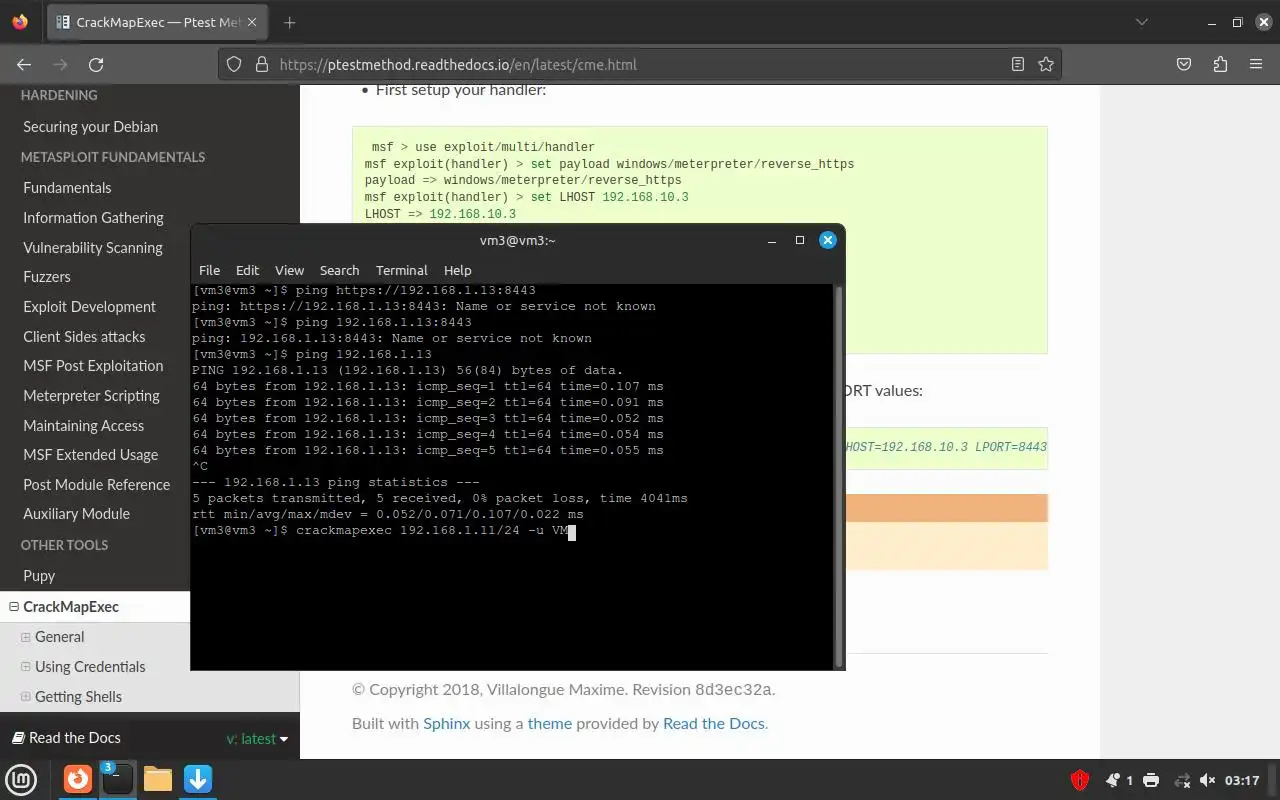1280x800 pixels.
Task: Open the terminal Help menu
Action: pyautogui.click(x=457, y=270)
